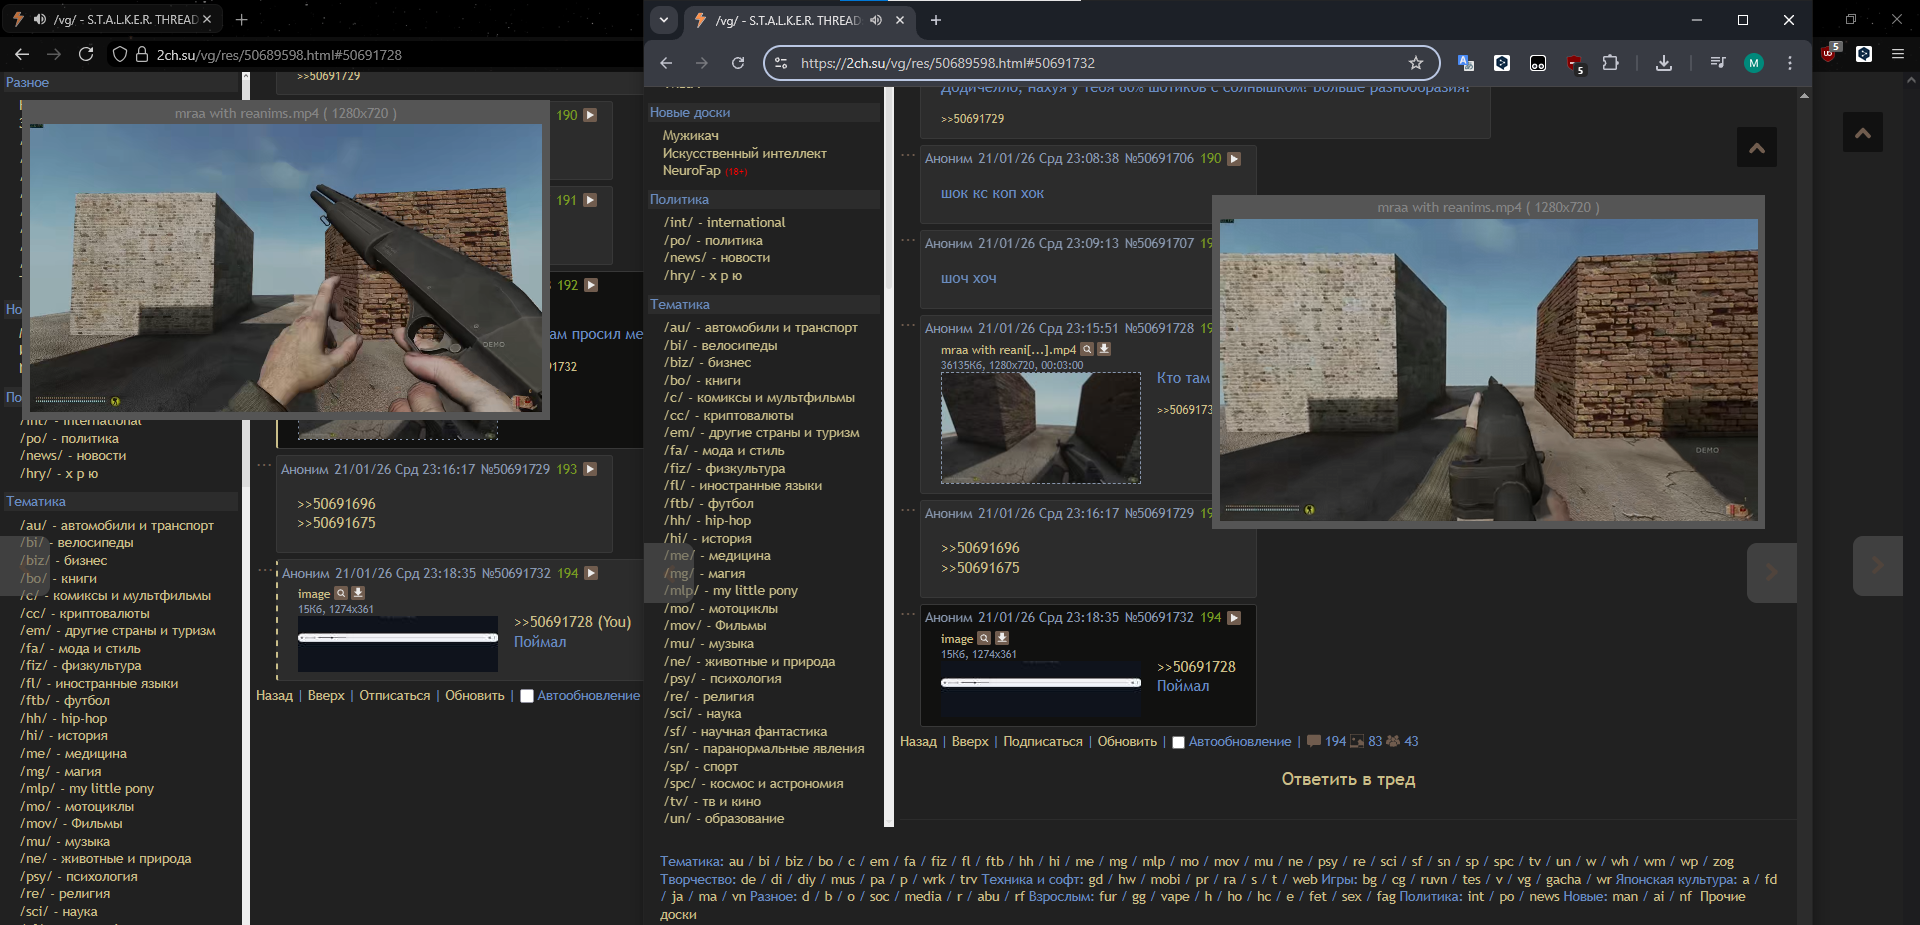Mute the audio in the Chrome tab
Viewport: 1920px width, 925px height.
coord(876,20)
